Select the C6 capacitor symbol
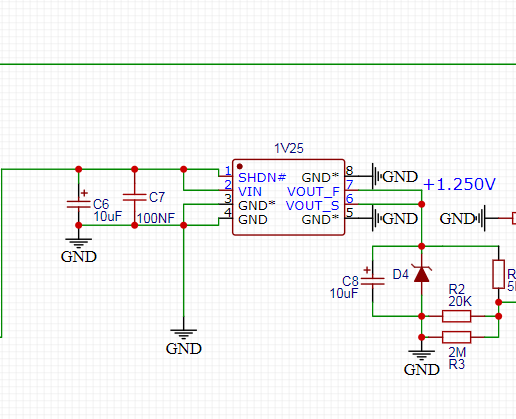This screenshot has width=516, height=419. coord(79,204)
